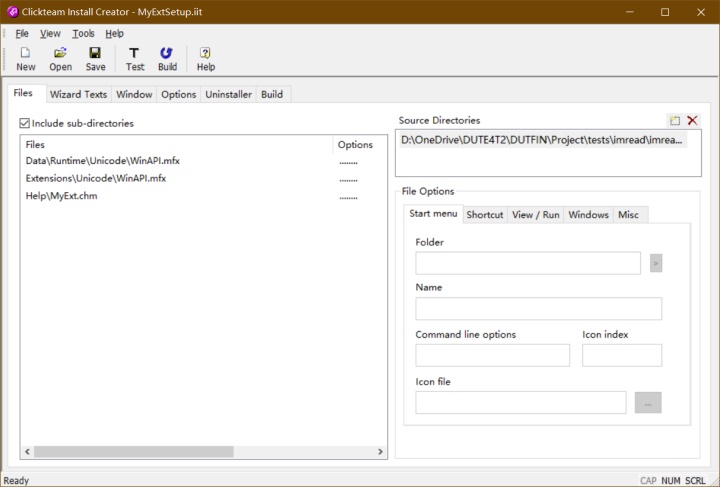720x487 pixels.
Task: Click the Build toolbar icon
Action: point(167,59)
